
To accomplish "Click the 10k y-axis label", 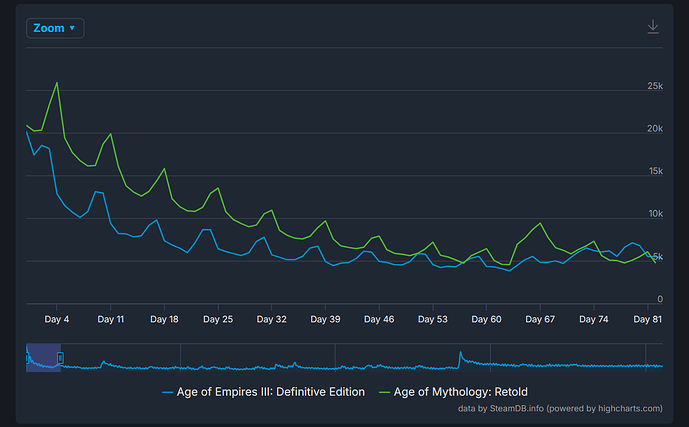I will tap(656, 214).
